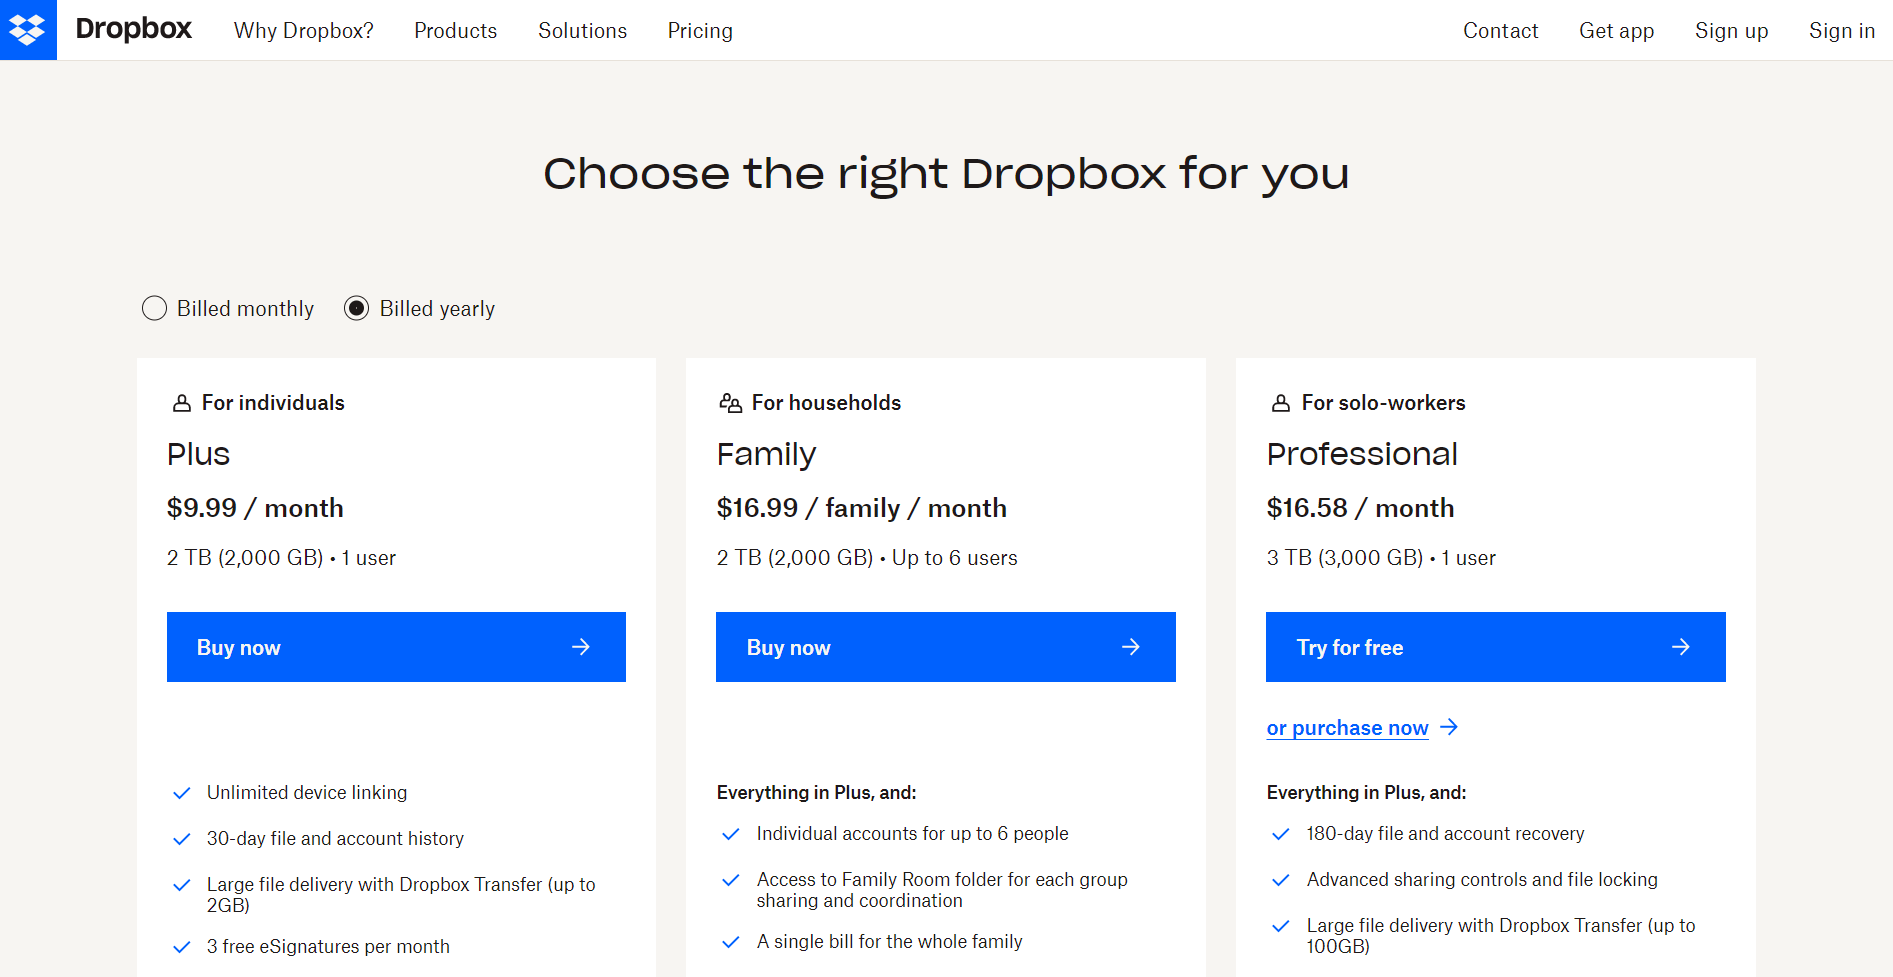Click the arrow on Family Buy now button
Viewport: 1893px width, 977px height.
click(1130, 647)
